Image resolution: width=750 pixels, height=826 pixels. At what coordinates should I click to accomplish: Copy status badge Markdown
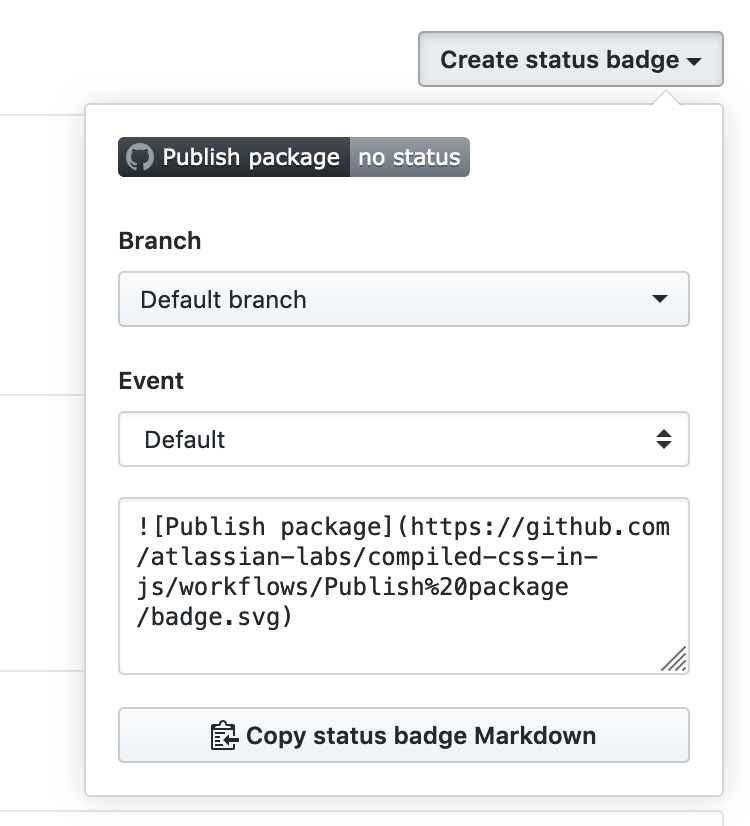[x=403, y=736]
